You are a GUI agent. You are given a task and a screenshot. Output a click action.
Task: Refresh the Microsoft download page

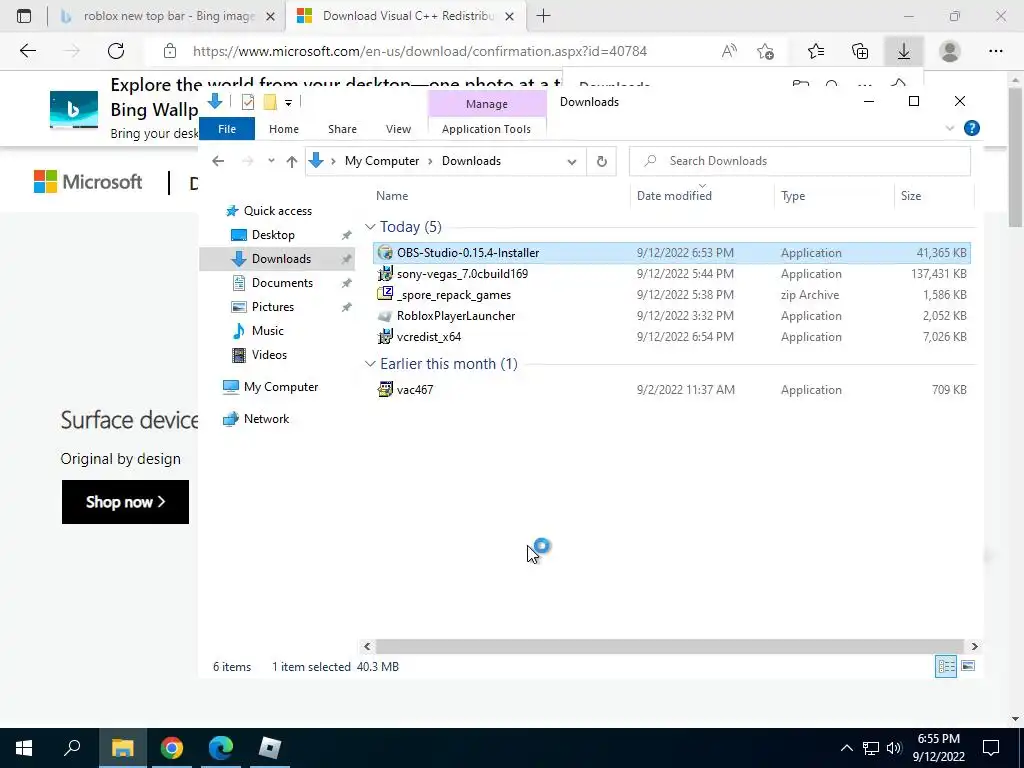click(x=116, y=51)
